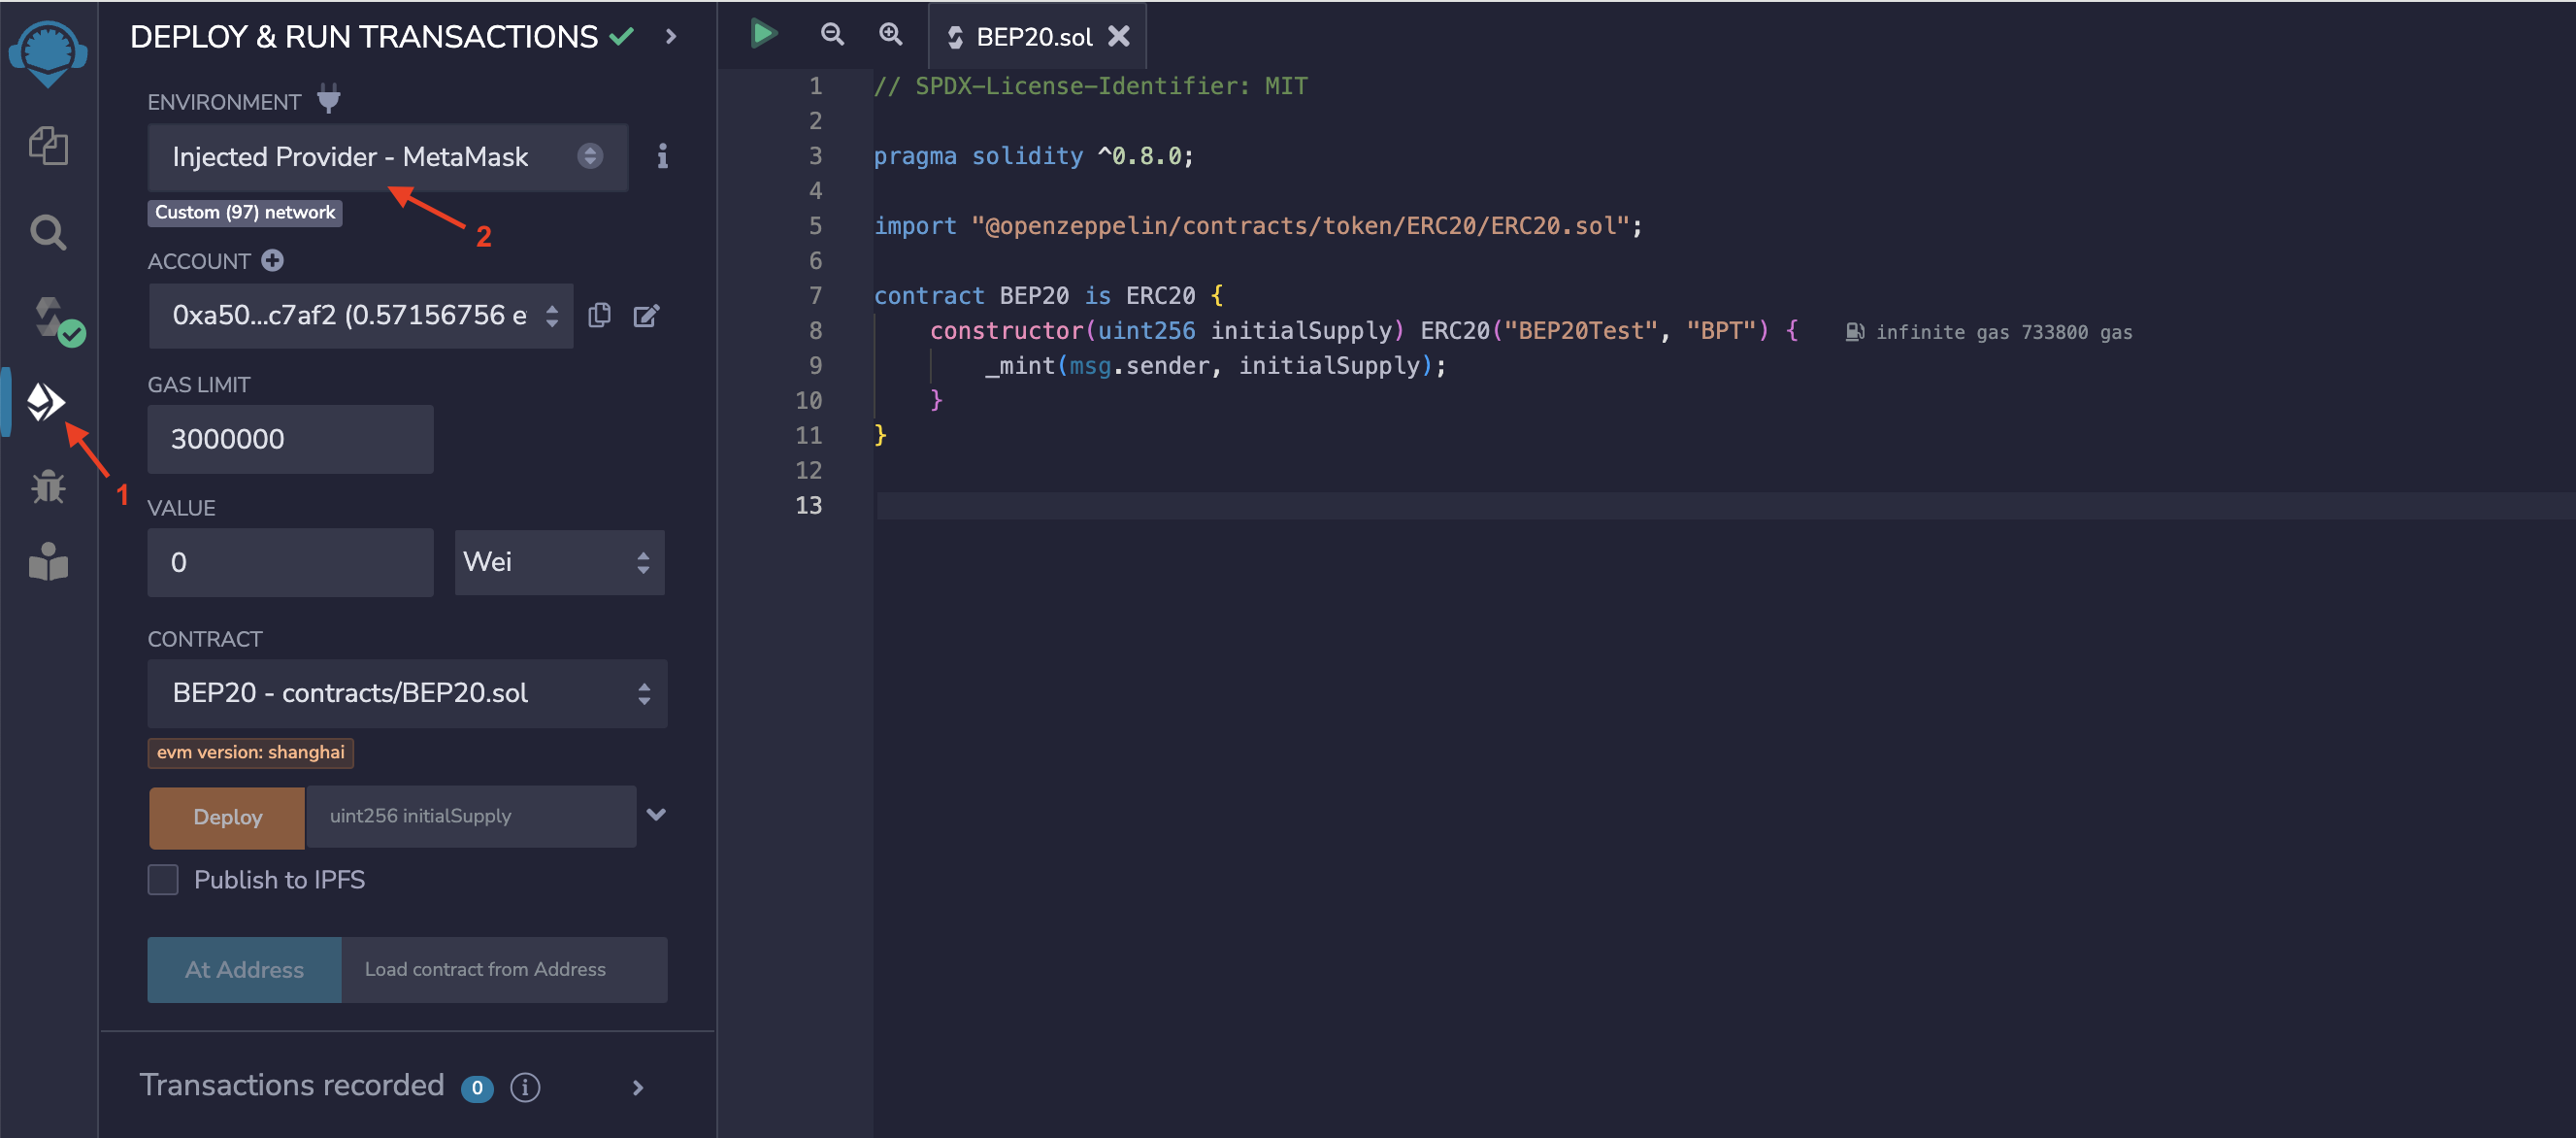Open the BEP20 contract selector dropdown

coord(407,693)
